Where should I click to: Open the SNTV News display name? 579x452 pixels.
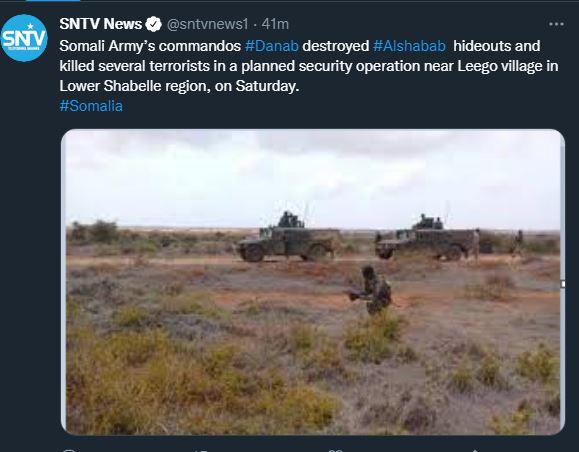(100, 24)
